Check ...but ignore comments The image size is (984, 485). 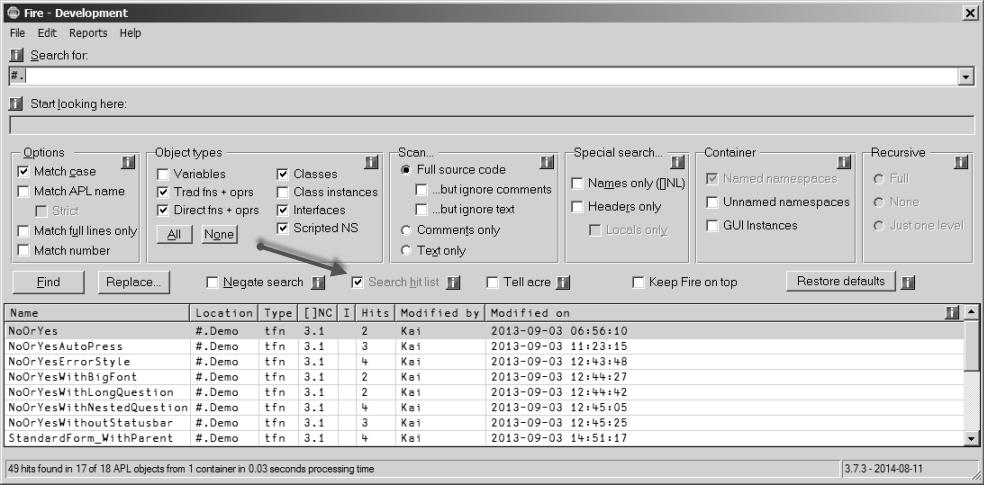pos(421,189)
